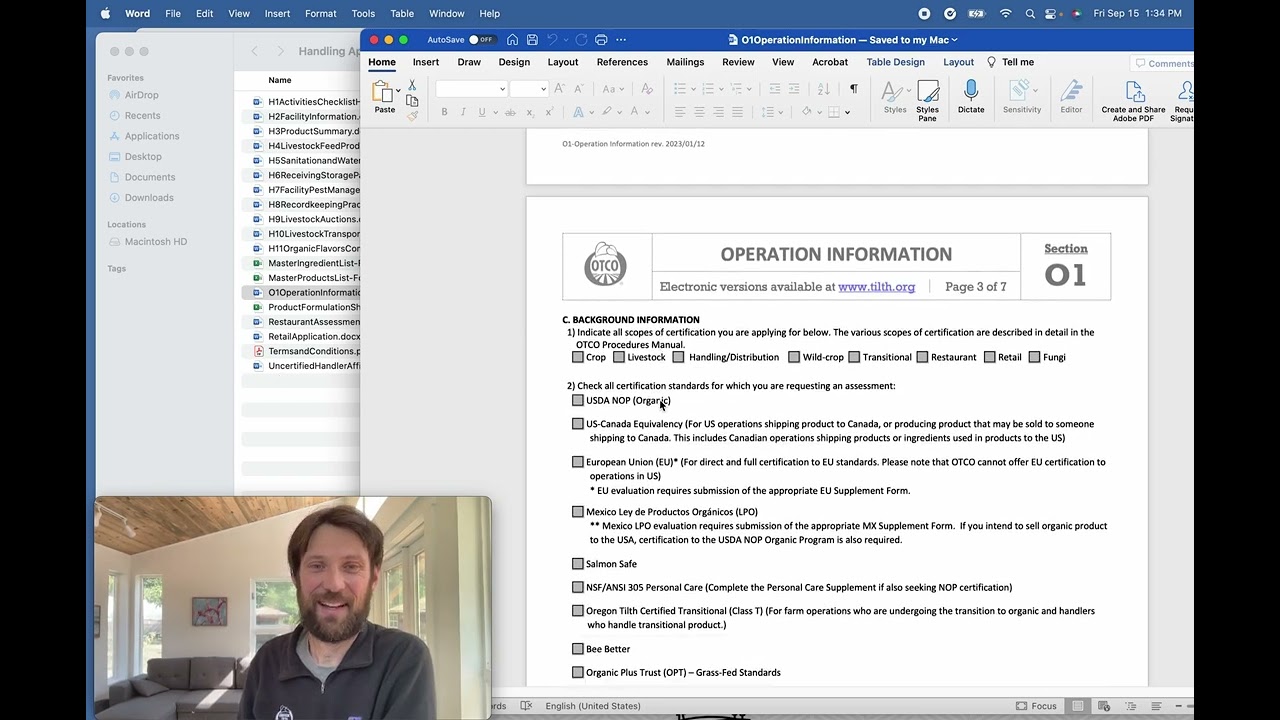1280x720 pixels.
Task: Open the highlight color dropdown arrow
Action: [x=620, y=112]
